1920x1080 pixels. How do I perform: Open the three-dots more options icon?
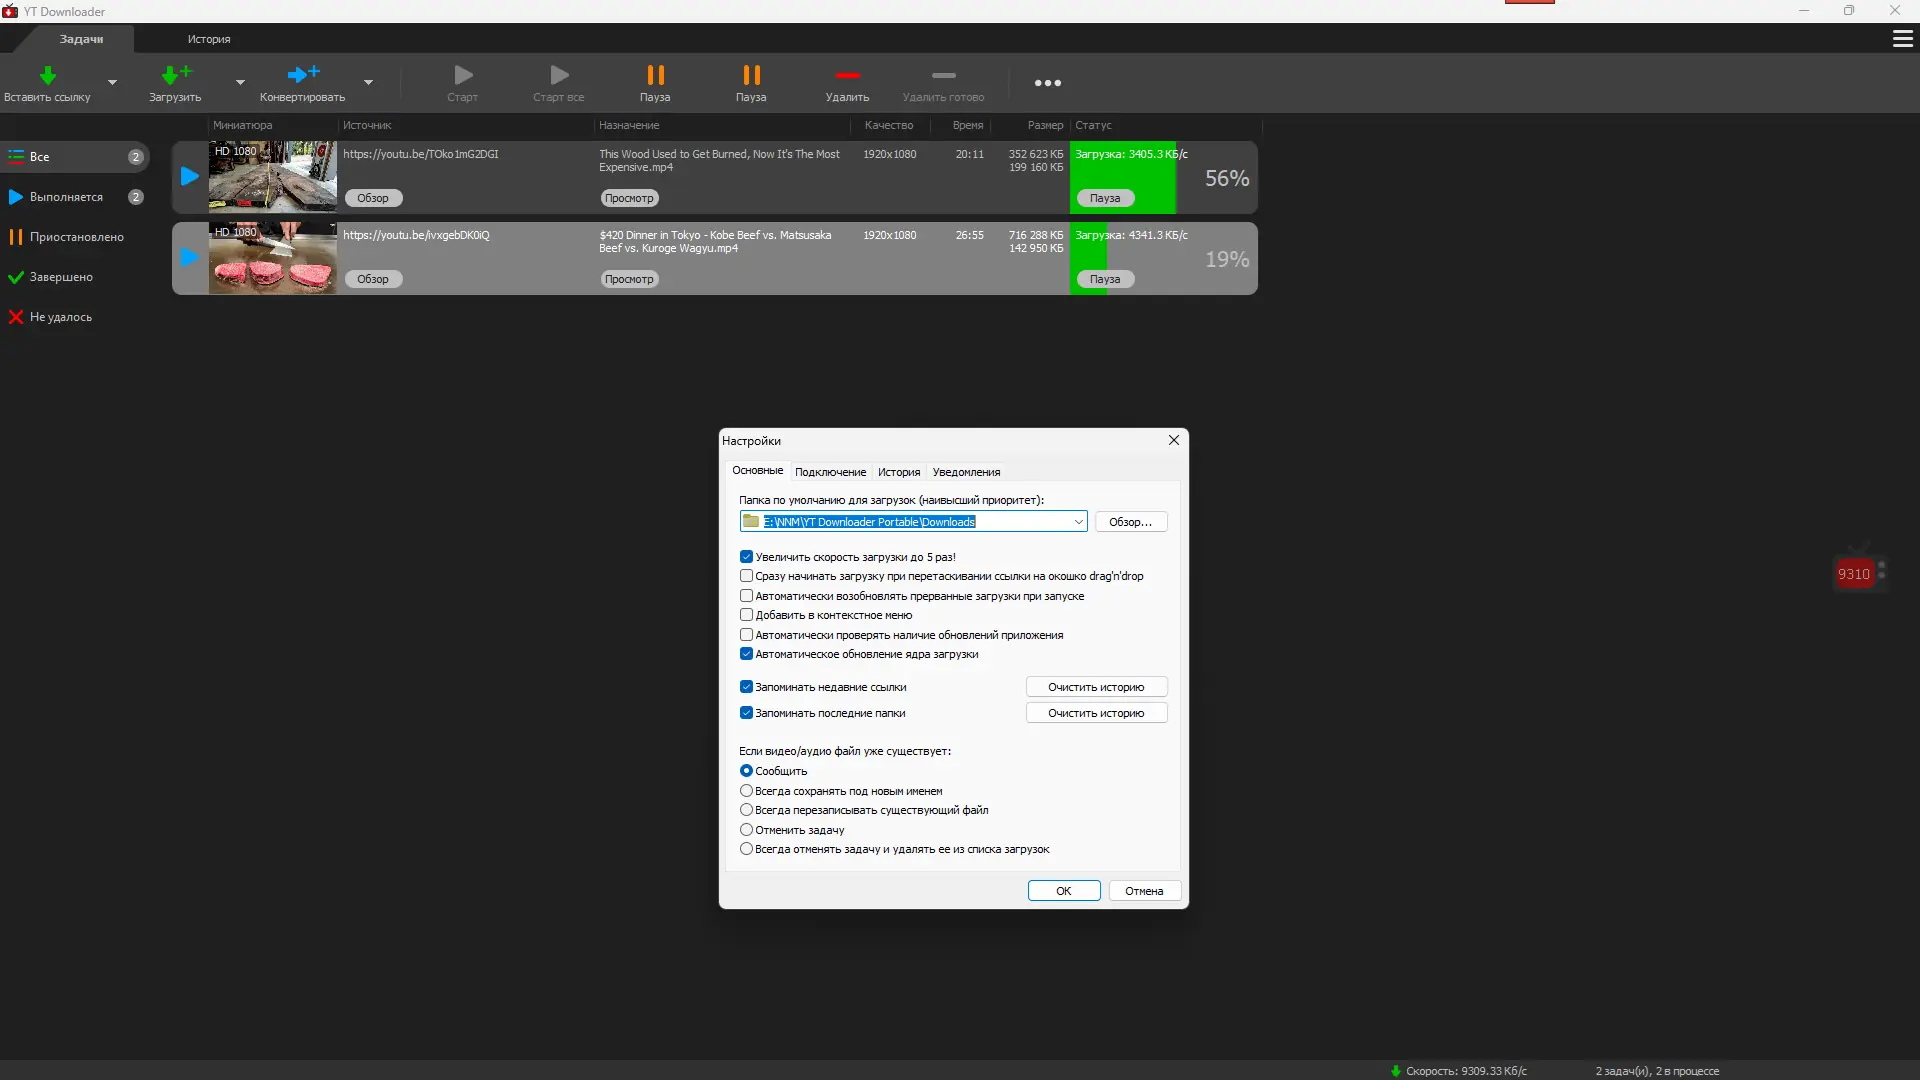[1047, 83]
